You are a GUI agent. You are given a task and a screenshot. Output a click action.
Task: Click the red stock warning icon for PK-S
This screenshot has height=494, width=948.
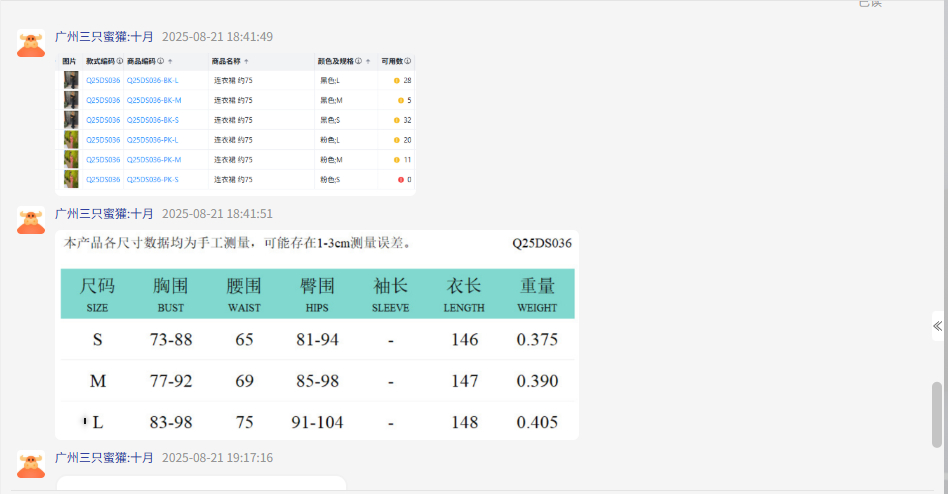(x=401, y=180)
